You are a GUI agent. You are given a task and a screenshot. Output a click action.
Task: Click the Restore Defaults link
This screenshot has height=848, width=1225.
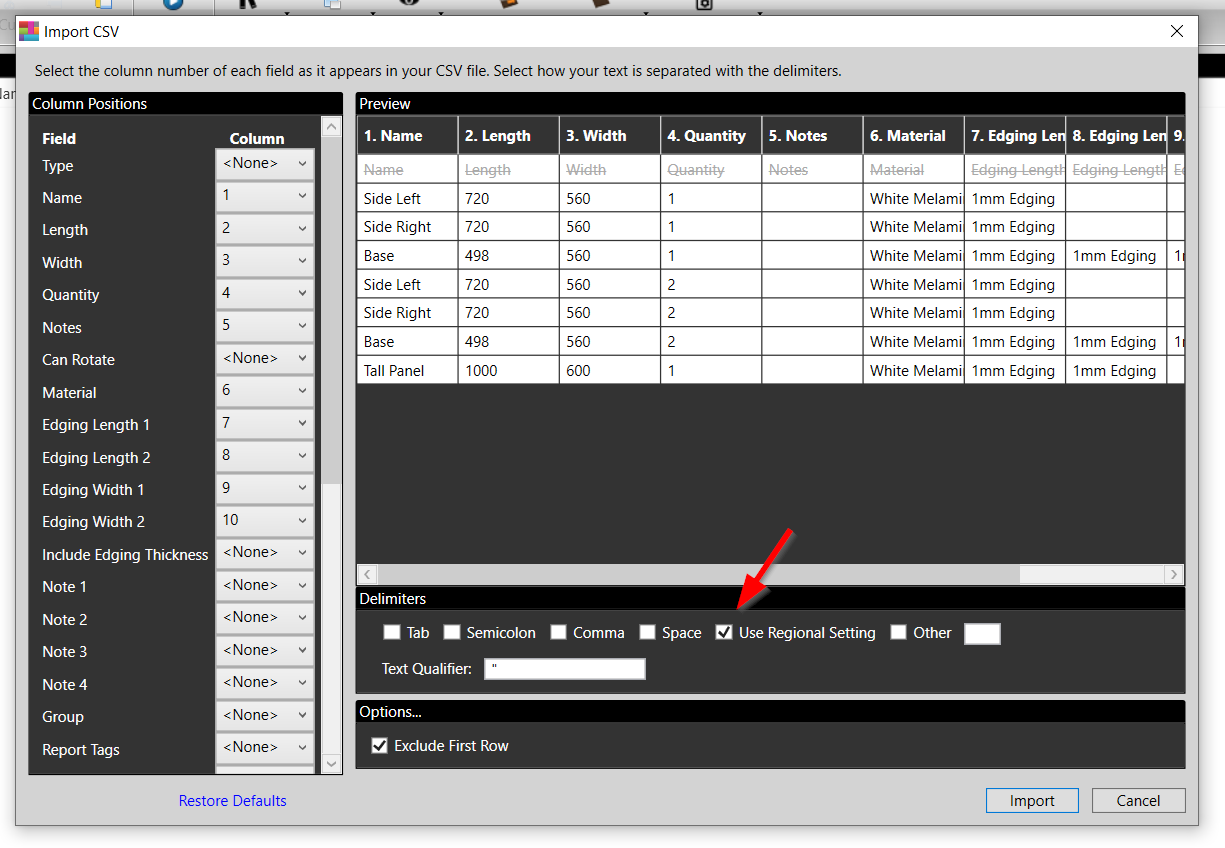232,801
